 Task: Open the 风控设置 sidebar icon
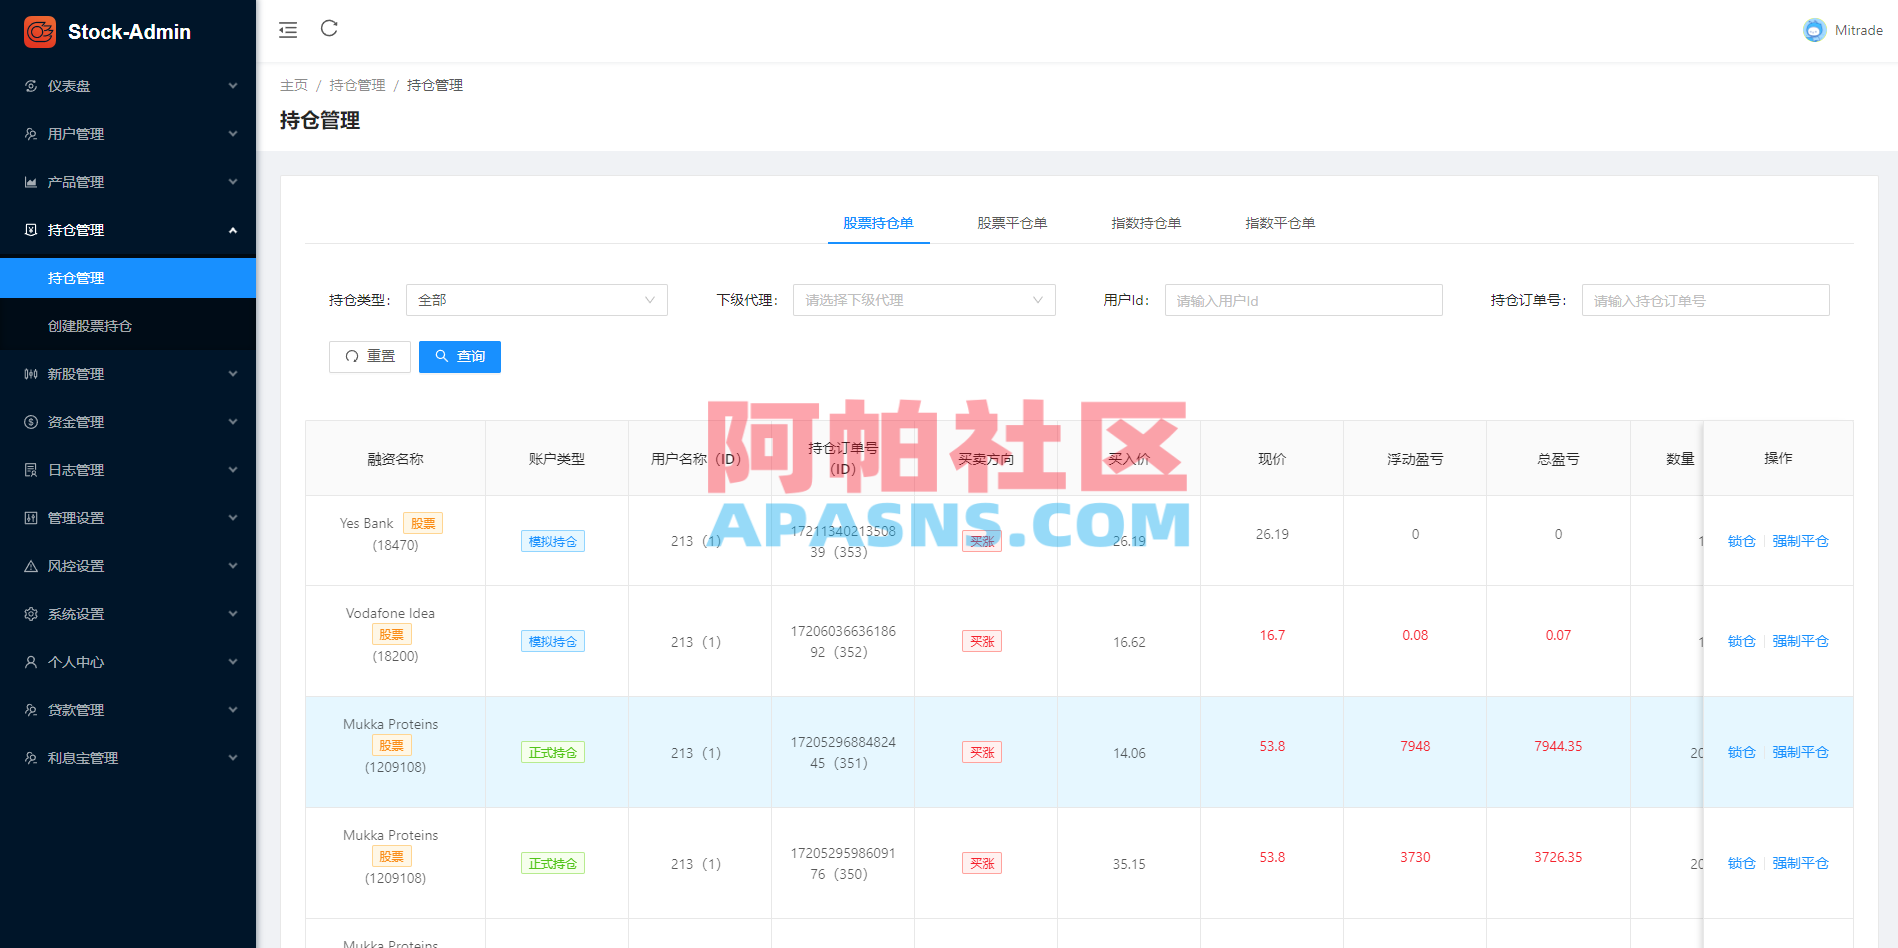pyautogui.click(x=30, y=565)
